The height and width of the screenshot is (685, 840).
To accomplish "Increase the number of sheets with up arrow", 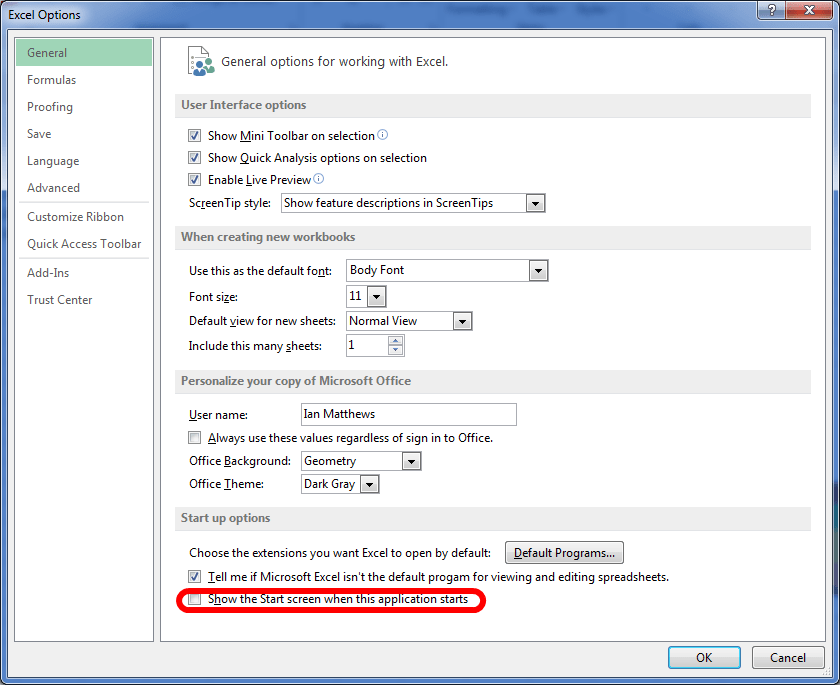I will pos(396,340).
